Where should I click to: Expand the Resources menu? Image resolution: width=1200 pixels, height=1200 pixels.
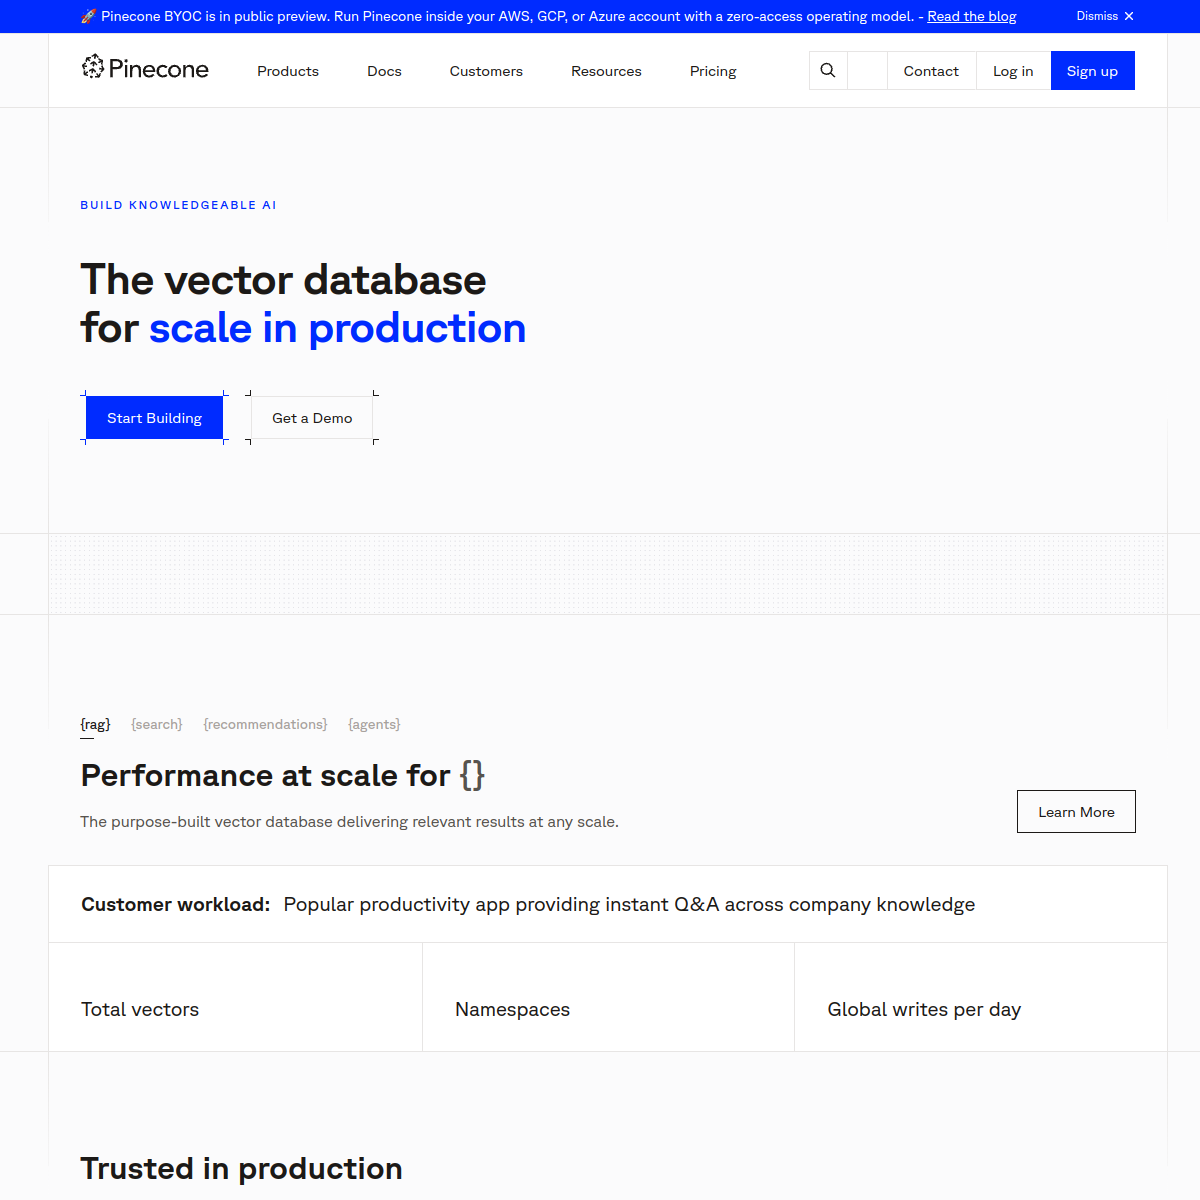[x=606, y=71]
